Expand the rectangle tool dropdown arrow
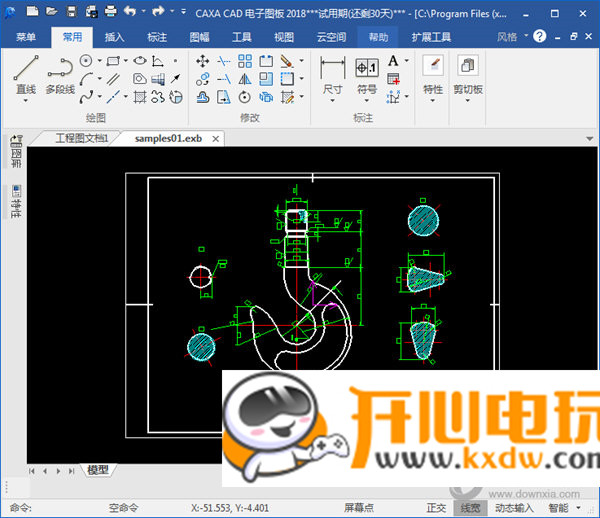The image size is (600, 518). click(126, 60)
